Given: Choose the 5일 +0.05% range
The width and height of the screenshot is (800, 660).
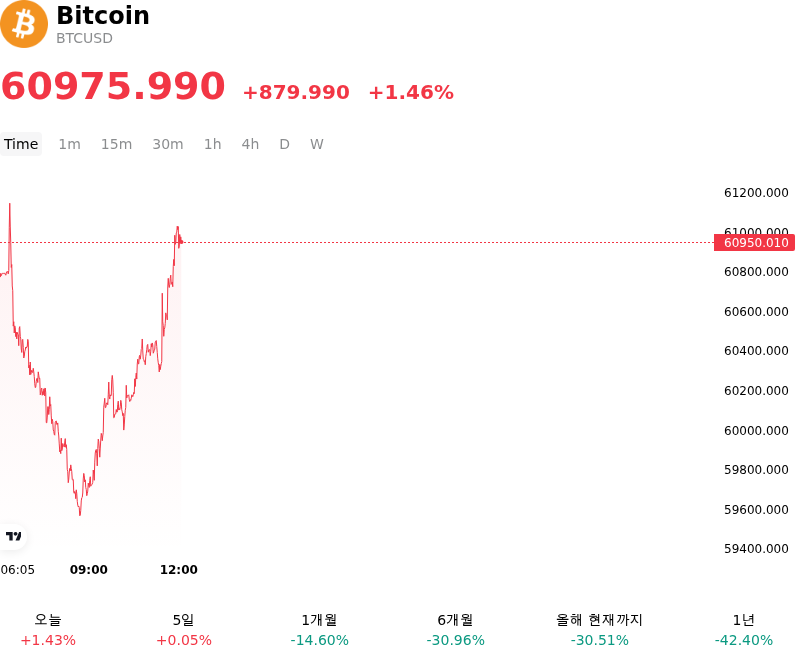Looking at the screenshot, I should [184, 630].
